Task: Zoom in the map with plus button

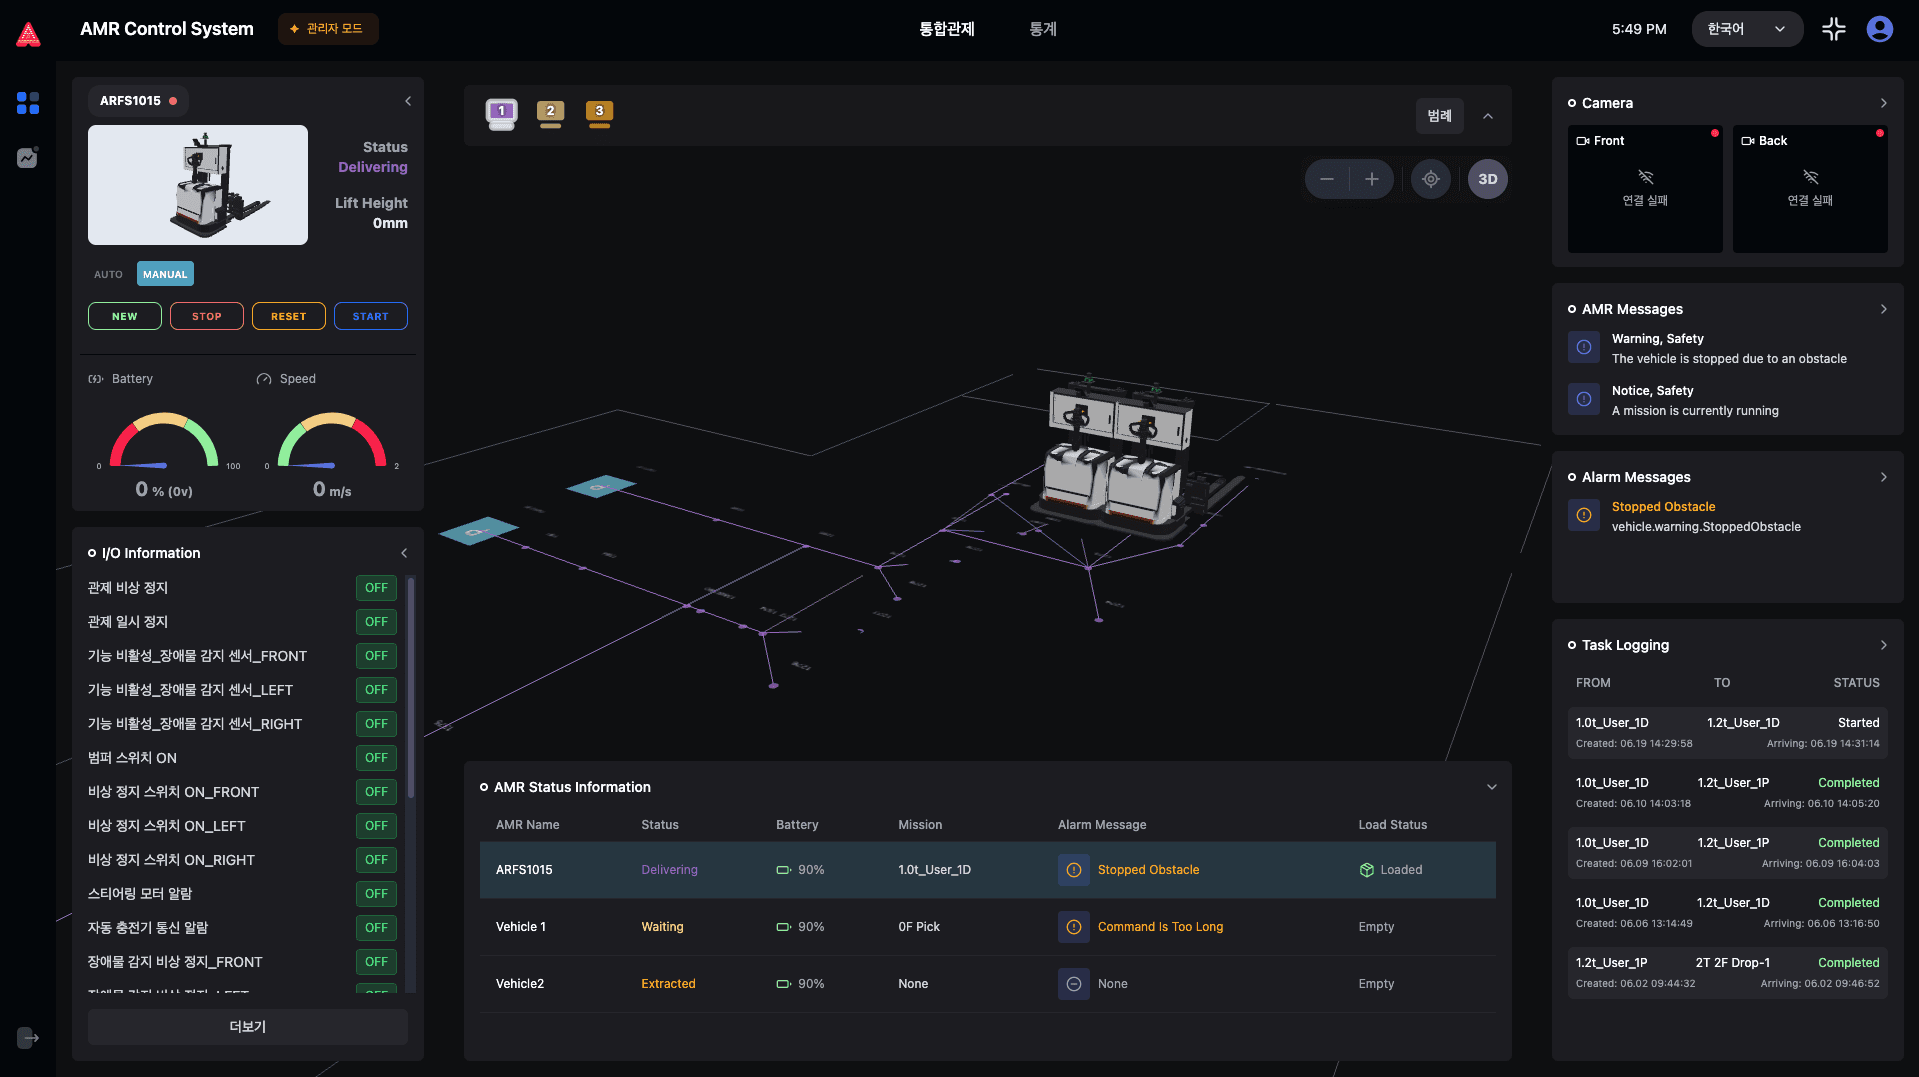Action: tap(1372, 179)
